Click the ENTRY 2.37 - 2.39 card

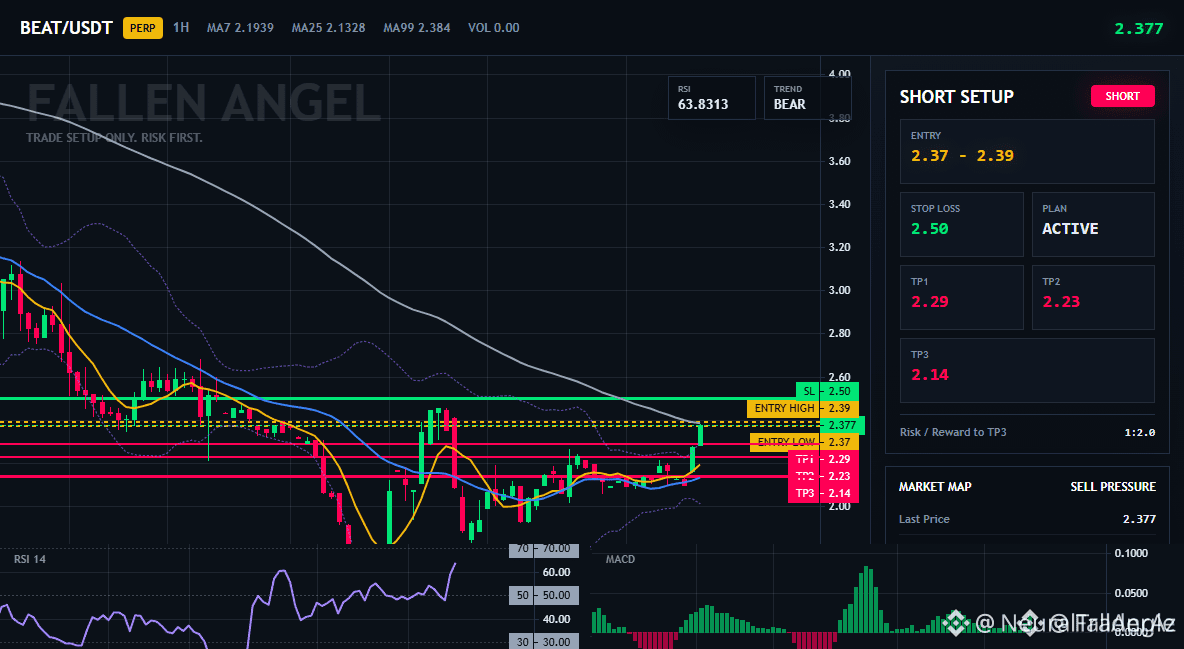tap(1027, 151)
